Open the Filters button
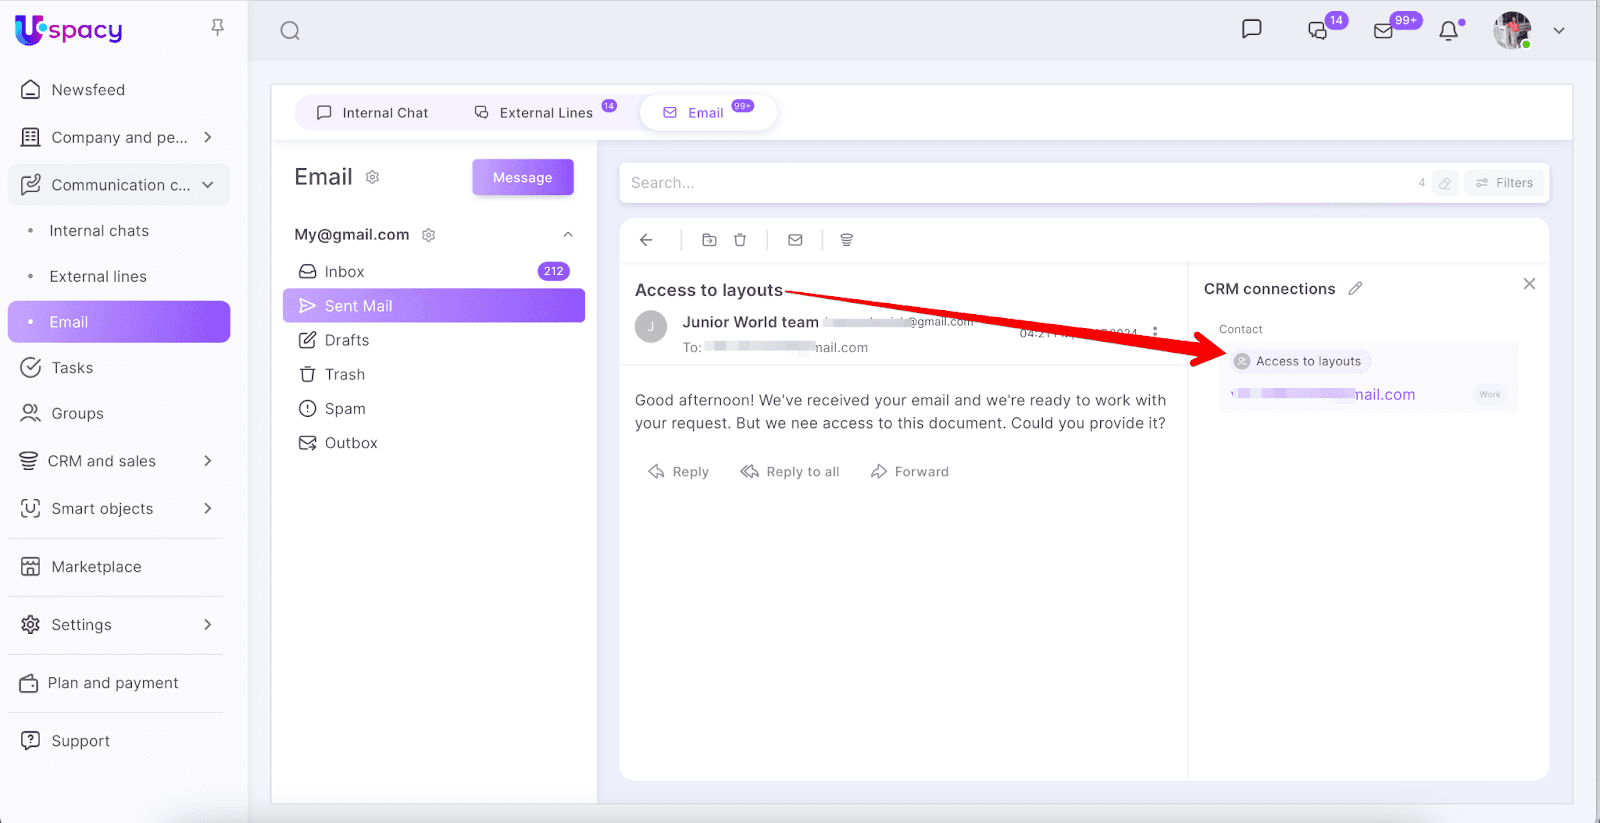The height and width of the screenshot is (823, 1600). pyautogui.click(x=1504, y=183)
